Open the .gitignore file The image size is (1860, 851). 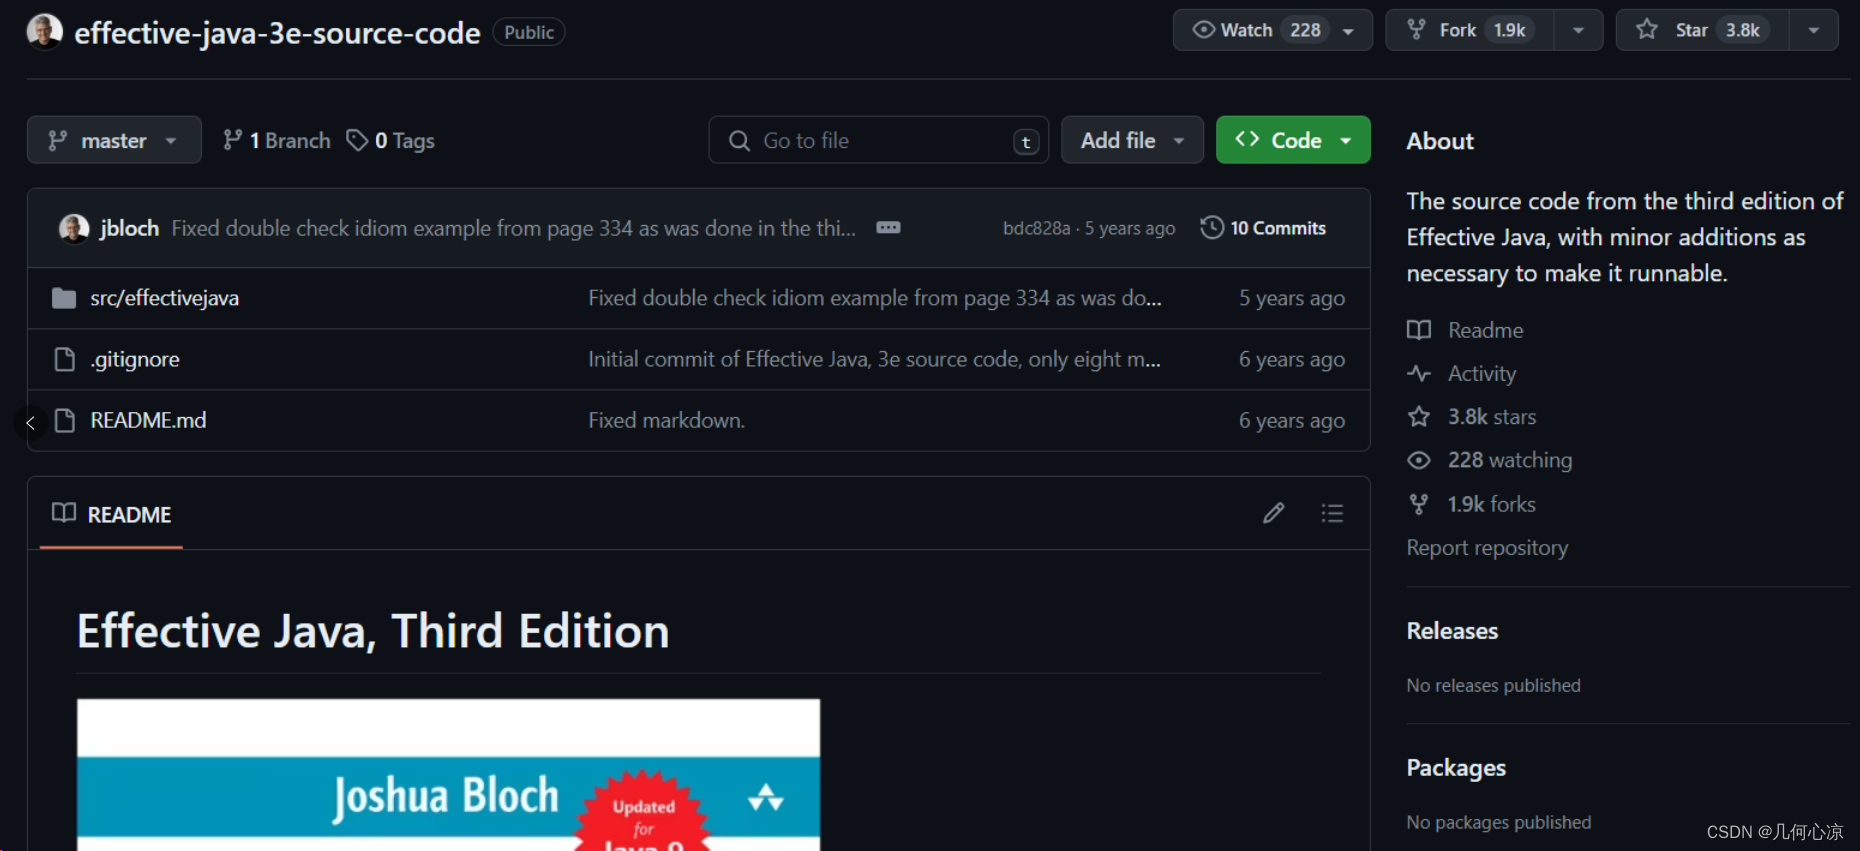(x=135, y=359)
